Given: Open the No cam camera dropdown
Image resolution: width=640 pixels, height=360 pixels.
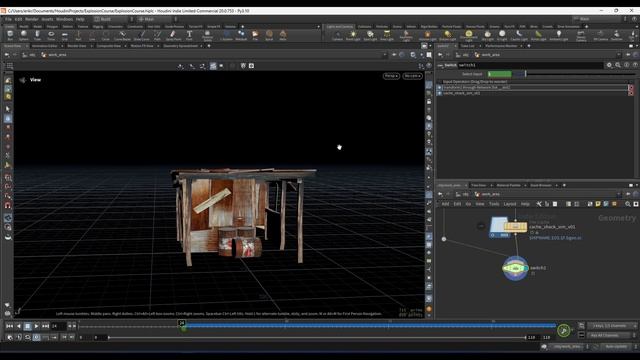Looking at the screenshot, I should click(412, 76).
